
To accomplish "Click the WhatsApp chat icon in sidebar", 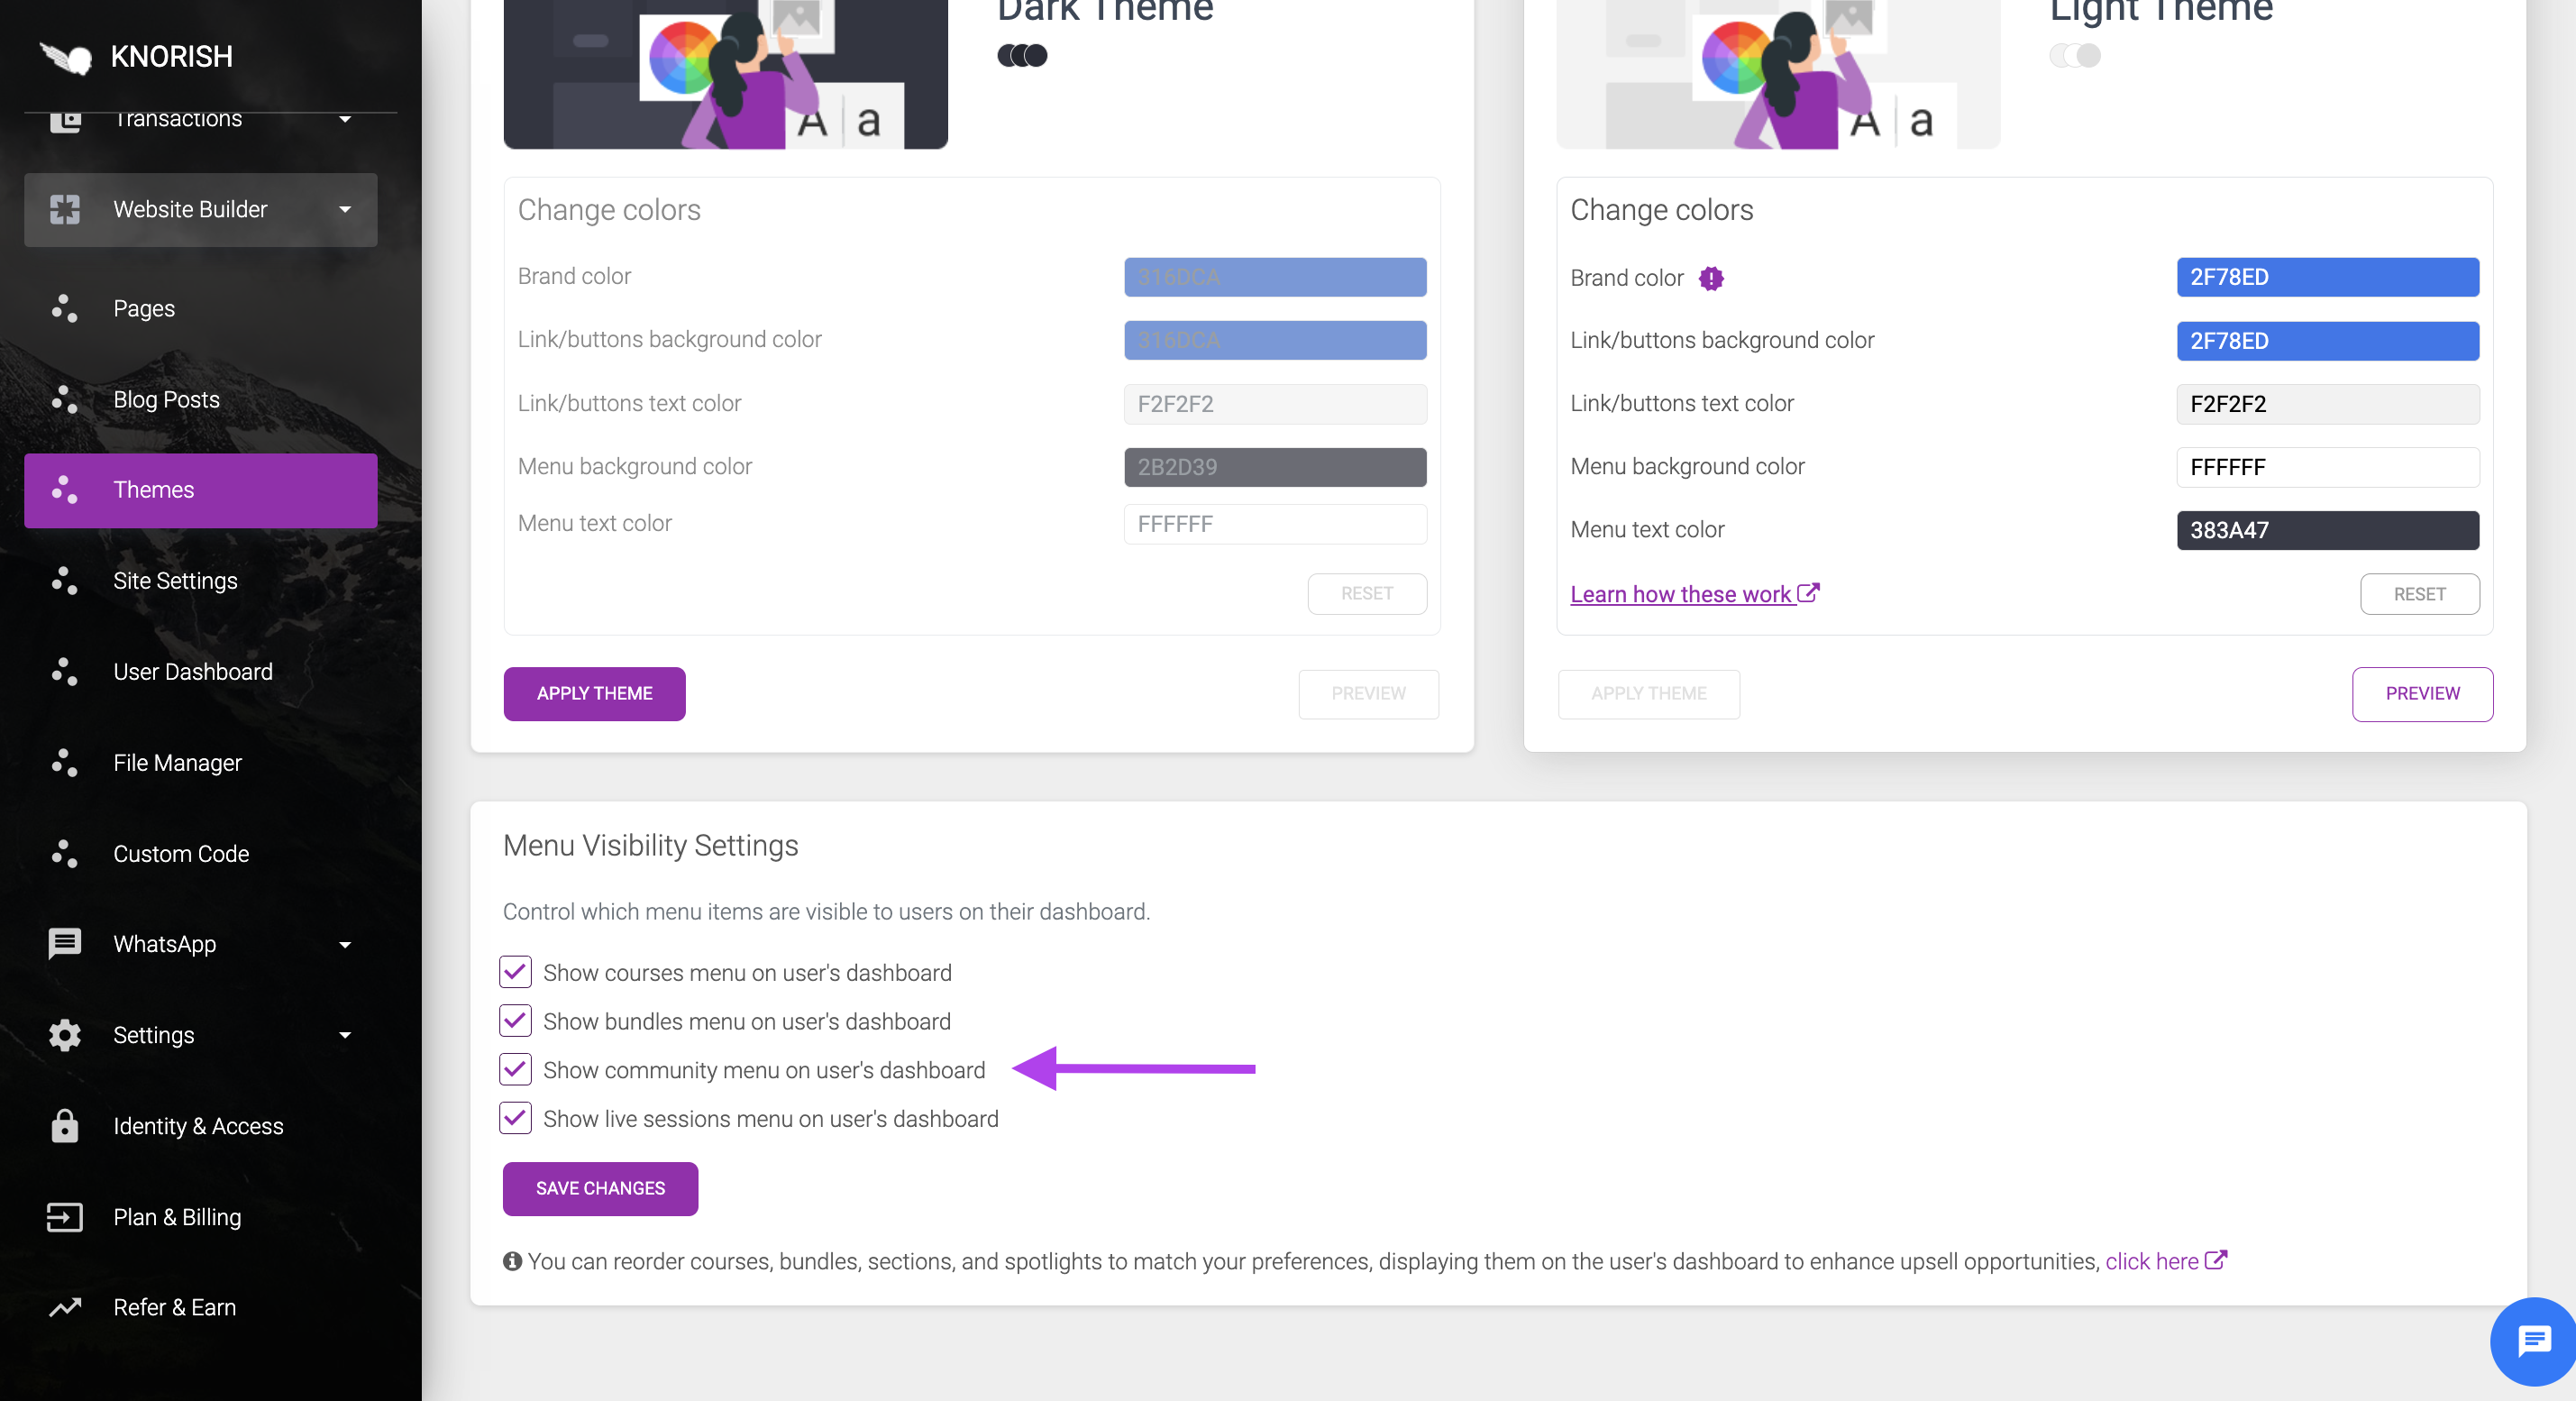I will [x=65, y=944].
